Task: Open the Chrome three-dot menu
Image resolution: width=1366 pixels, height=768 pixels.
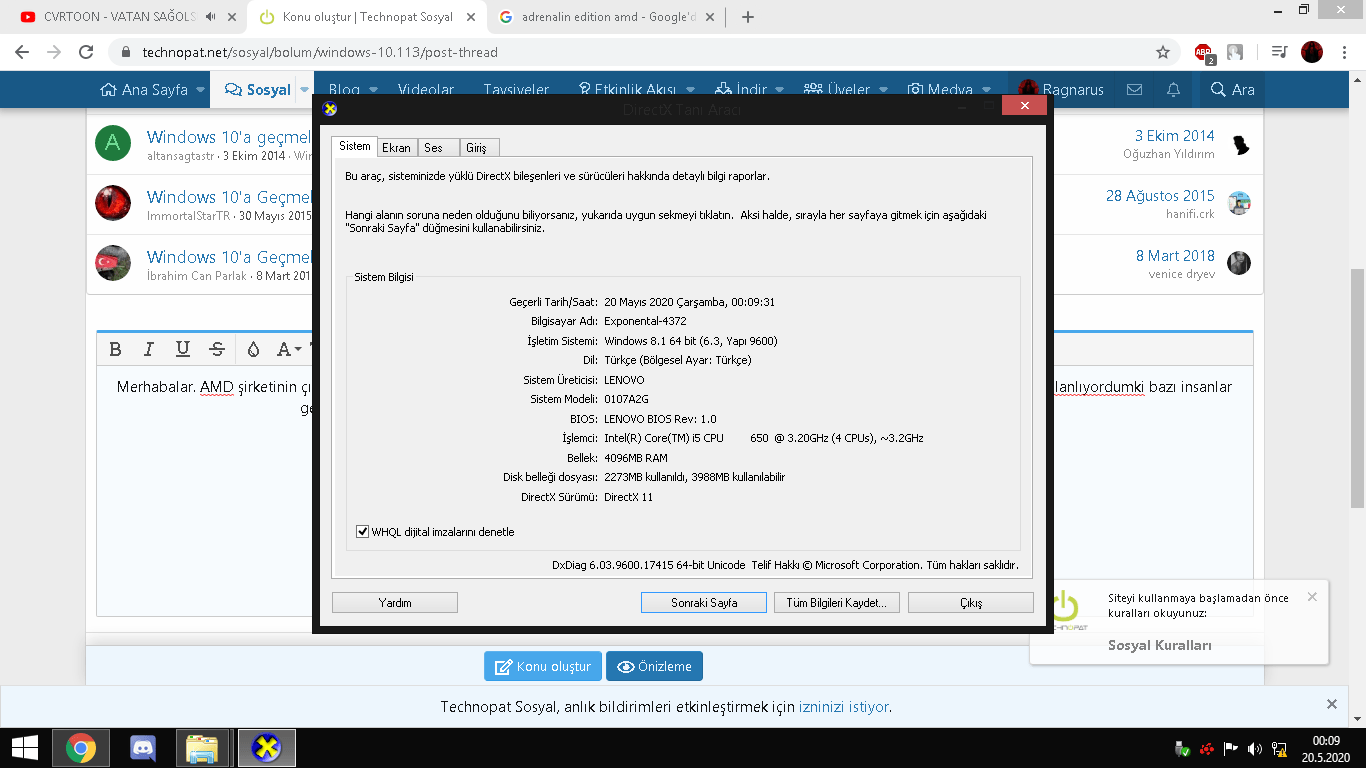Action: pyautogui.click(x=1344, y=52)
